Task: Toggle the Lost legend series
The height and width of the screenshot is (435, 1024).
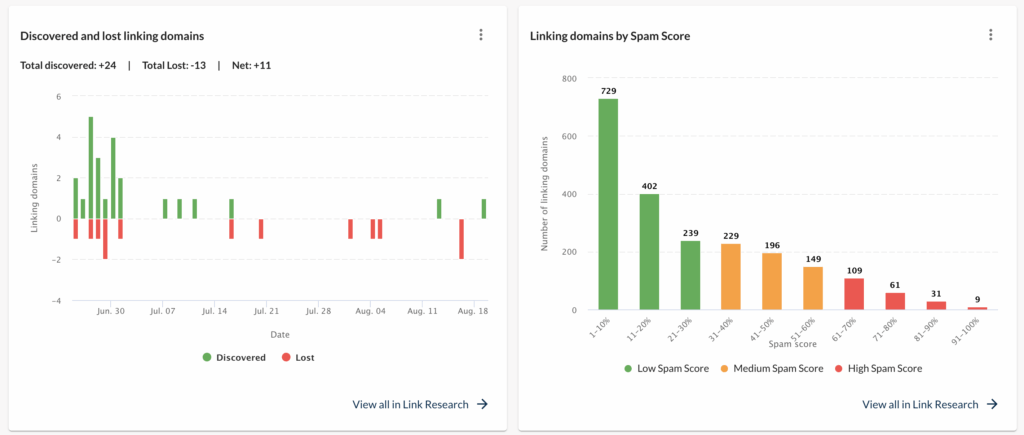Action: click(x=298, y=357)
